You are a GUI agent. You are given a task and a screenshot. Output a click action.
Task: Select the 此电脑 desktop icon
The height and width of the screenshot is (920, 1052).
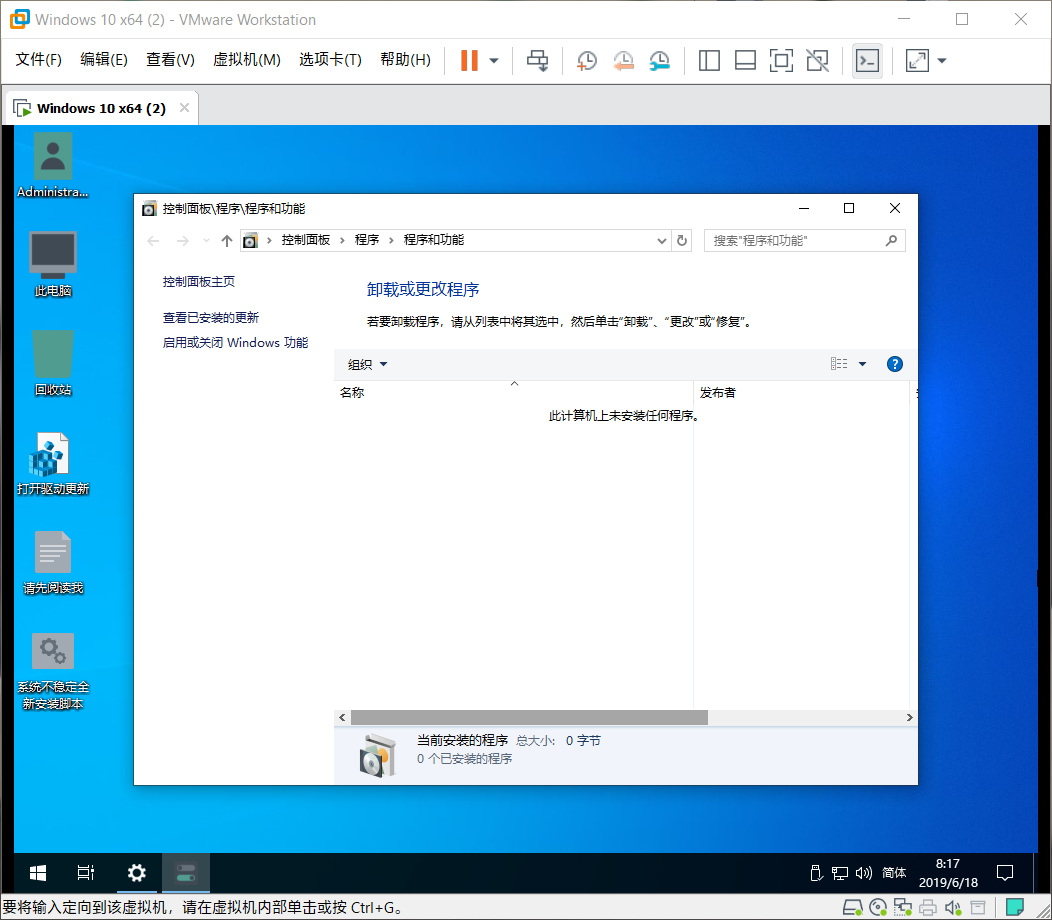(52, 264)
